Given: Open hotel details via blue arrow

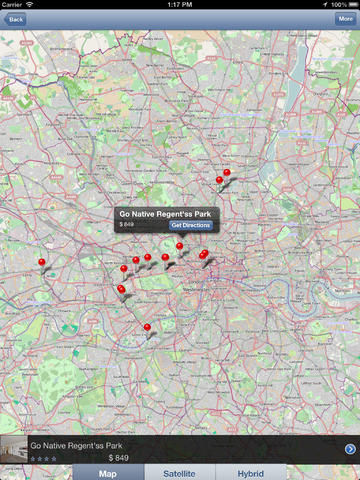Looking at the screenshot, I should (350, 449).
